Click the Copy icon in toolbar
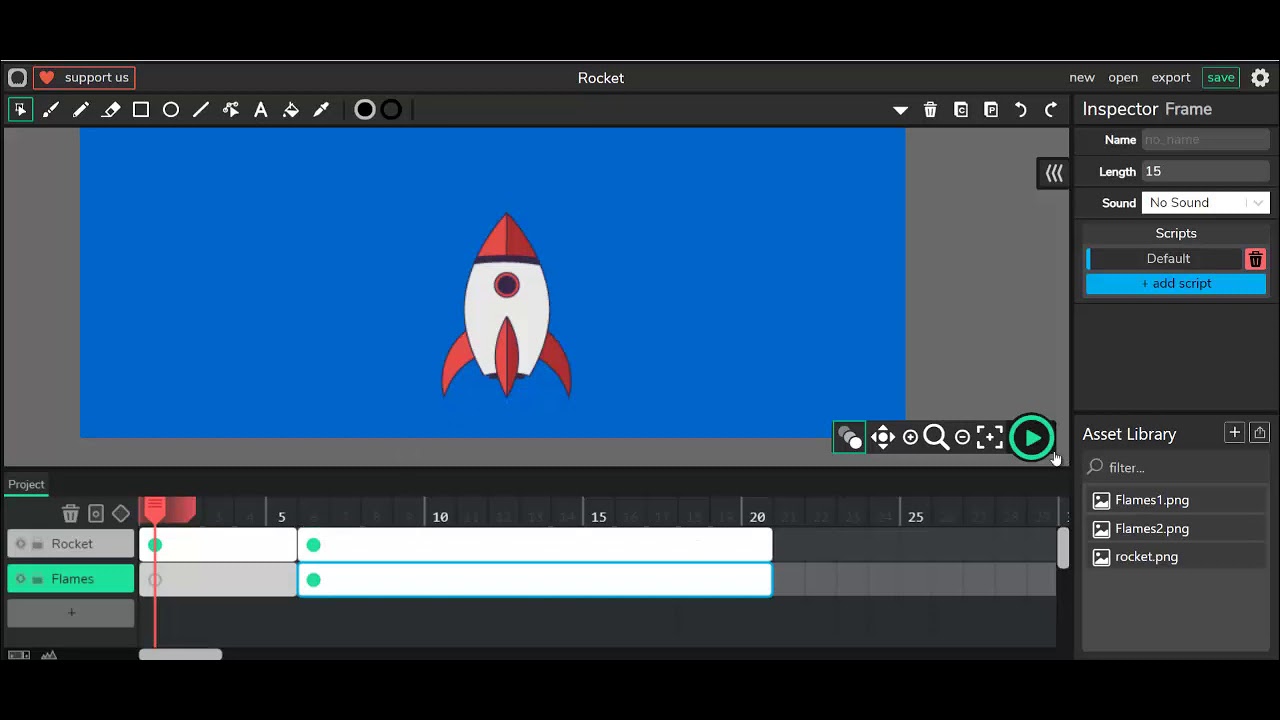This screenshot has height=720, width=1280. [961, 110]
